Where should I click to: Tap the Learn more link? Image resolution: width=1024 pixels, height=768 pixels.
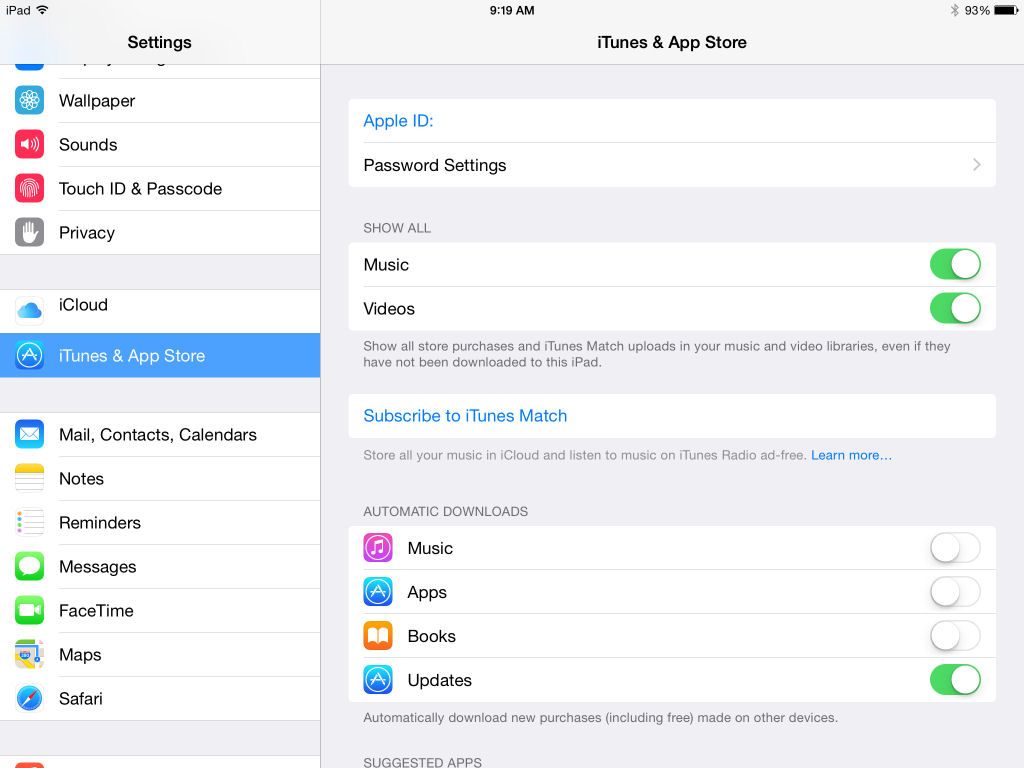point(851,455)
